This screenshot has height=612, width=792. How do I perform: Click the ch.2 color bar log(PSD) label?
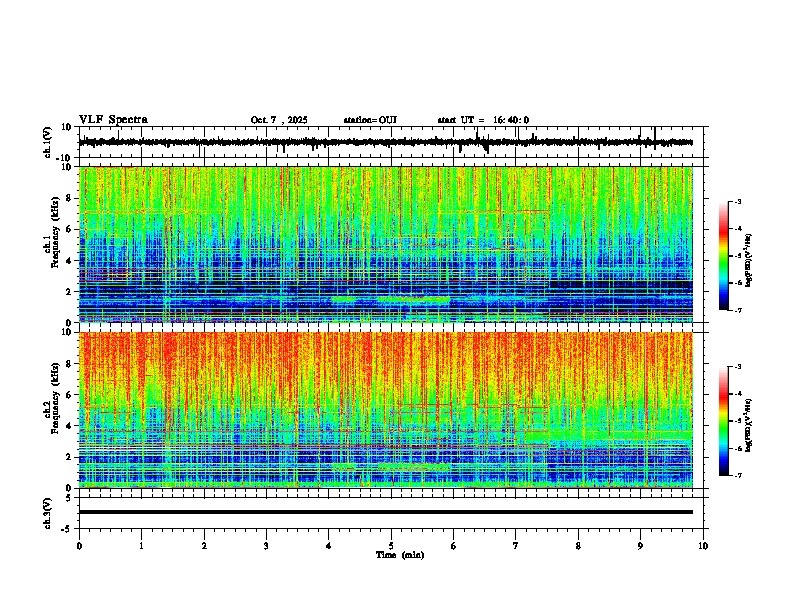749,425
